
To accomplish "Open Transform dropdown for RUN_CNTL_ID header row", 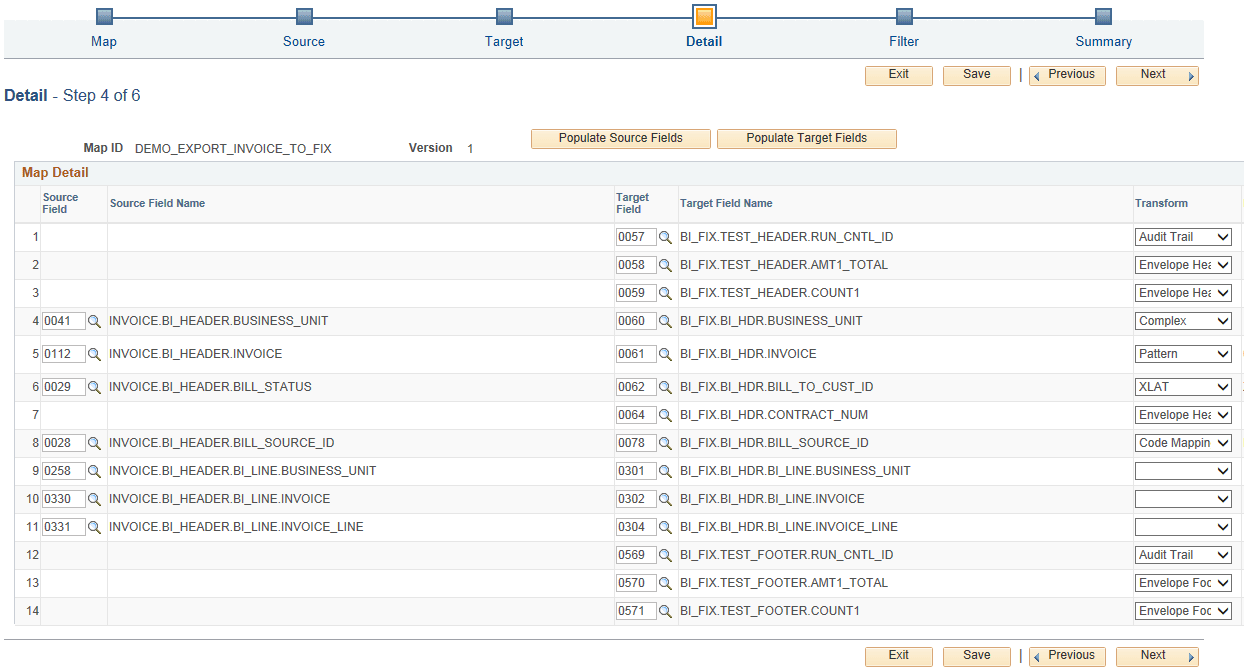I will pos(1183,237).
